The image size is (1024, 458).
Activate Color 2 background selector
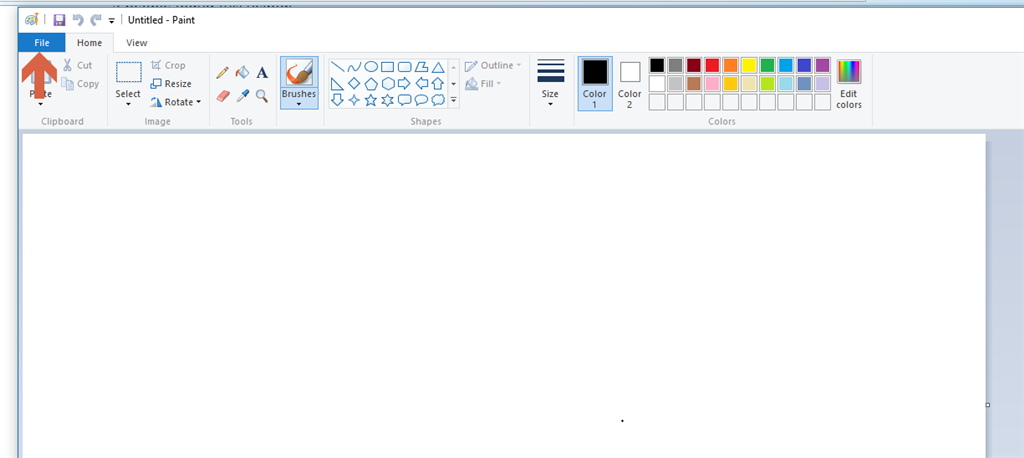(x=630, y=84)
